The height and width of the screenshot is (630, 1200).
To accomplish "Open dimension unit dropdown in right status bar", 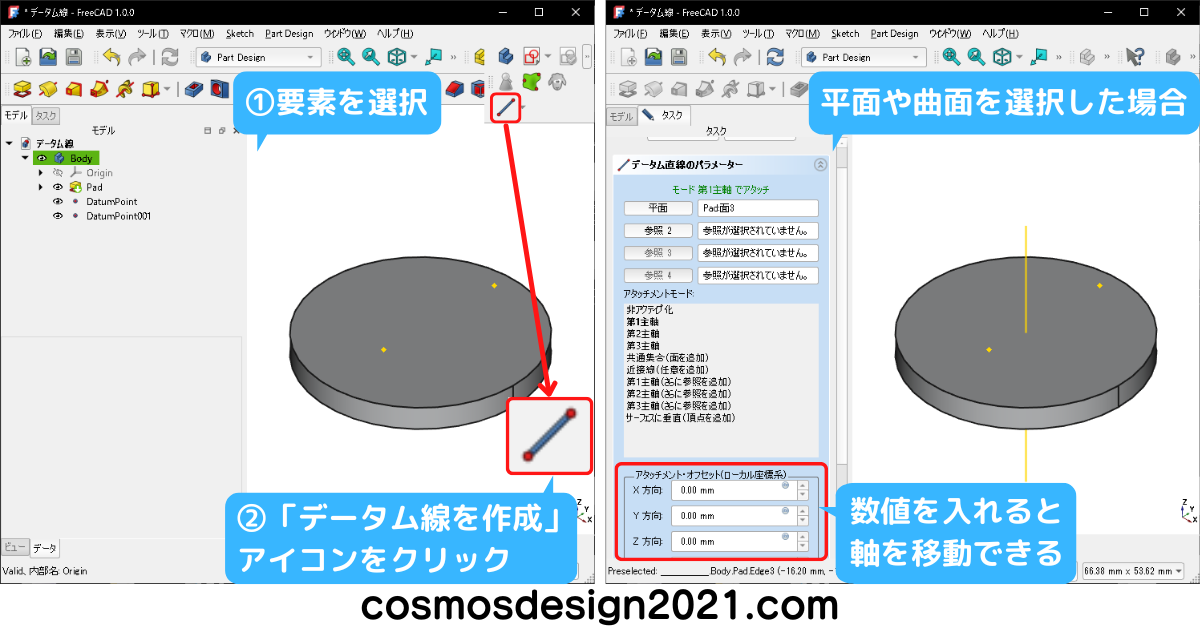I will pyautogui.click(x=1132, y=570).
